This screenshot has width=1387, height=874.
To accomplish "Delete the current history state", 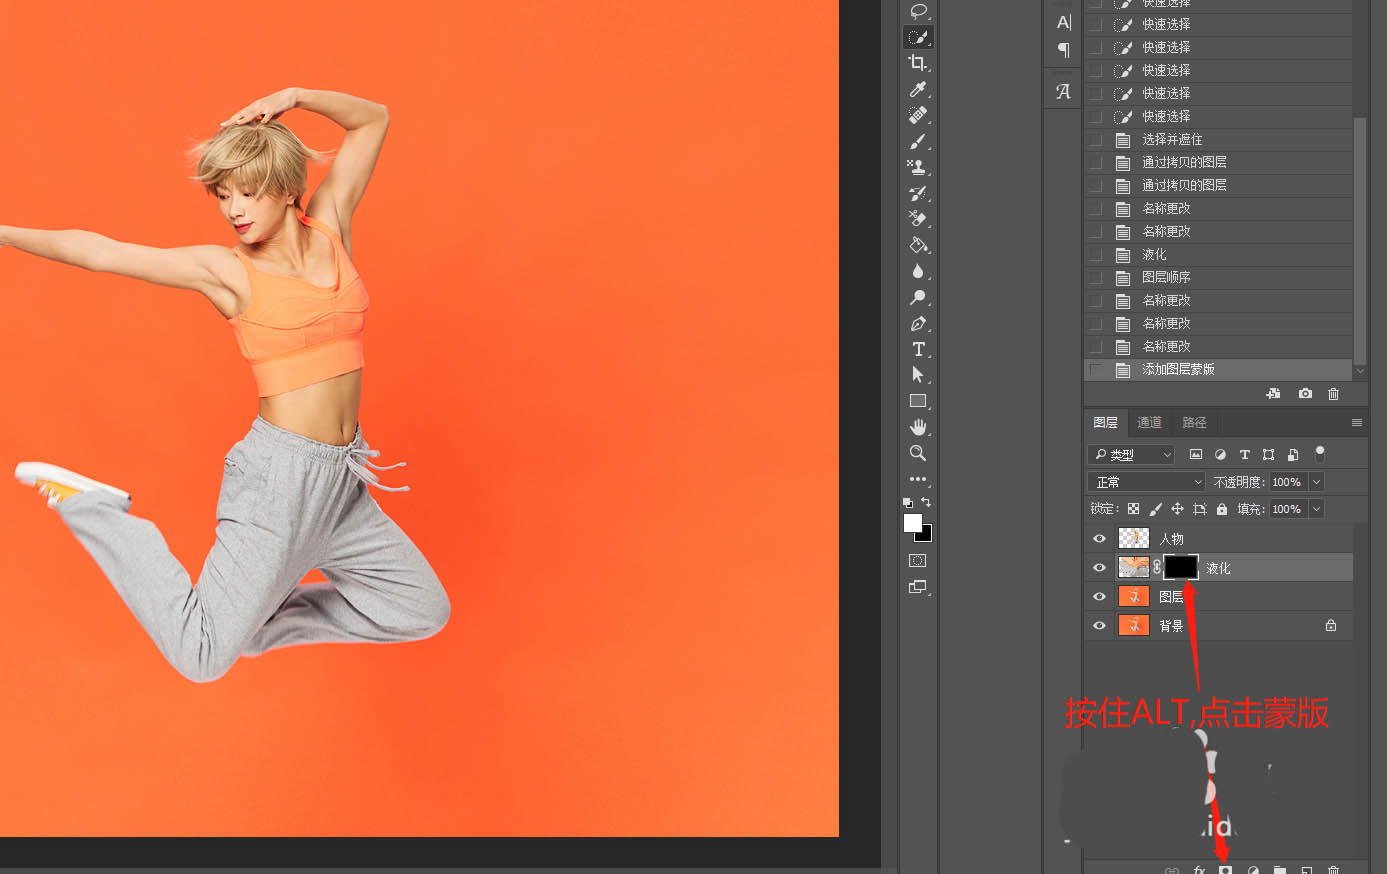I will coord(1333,394).
